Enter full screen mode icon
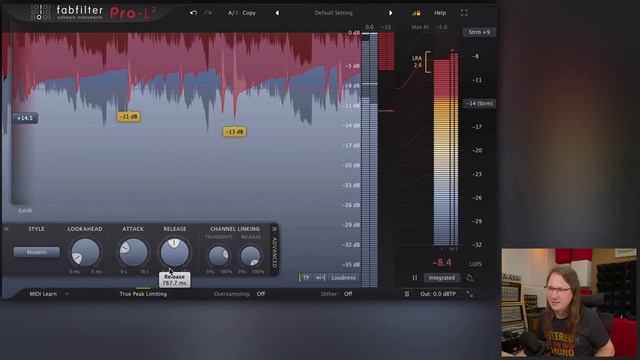This screenshot has width=640, height=360. (x=464, y=13)
